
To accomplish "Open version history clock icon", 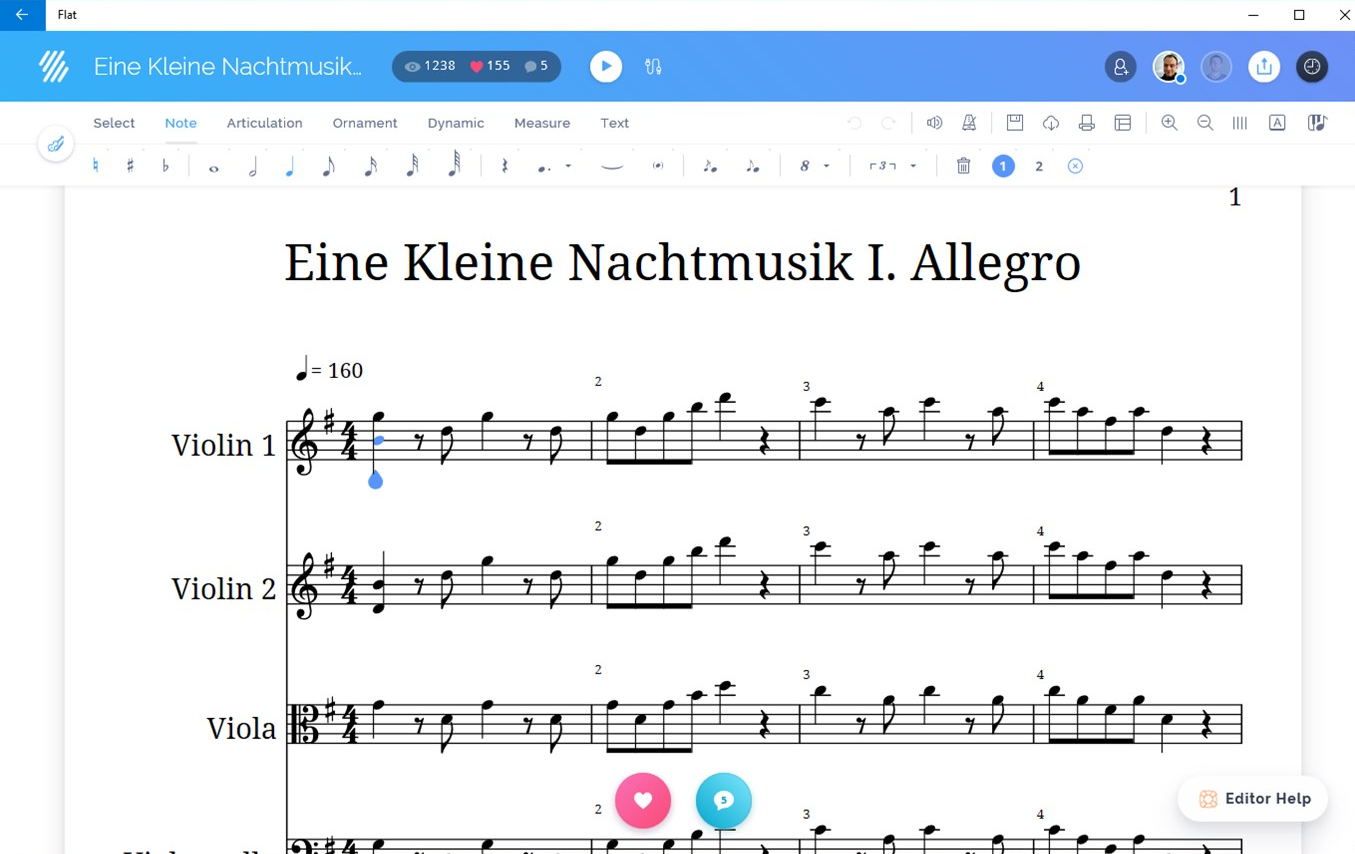I will [x=1312, y=66].
